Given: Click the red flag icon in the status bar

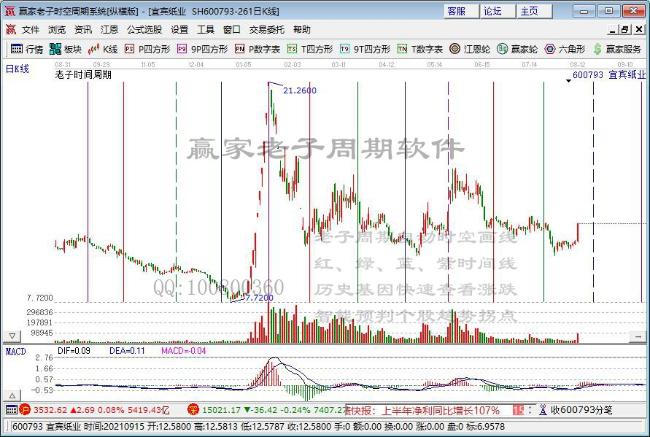Looking at the screenshot, I should 518,410.
